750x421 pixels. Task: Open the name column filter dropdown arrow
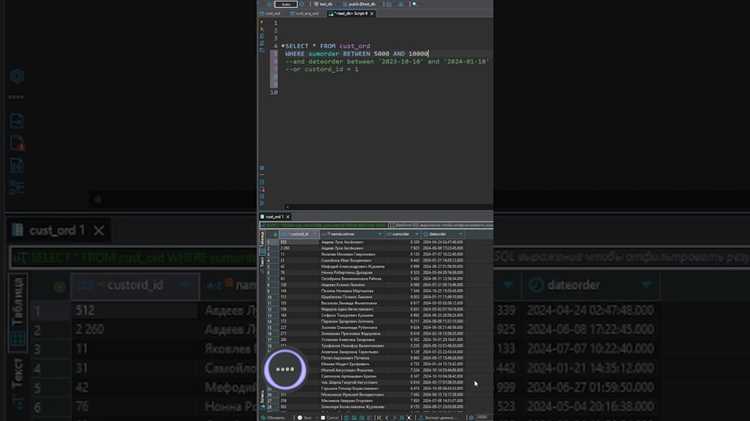pyautogui.click(x=380, y=234)
